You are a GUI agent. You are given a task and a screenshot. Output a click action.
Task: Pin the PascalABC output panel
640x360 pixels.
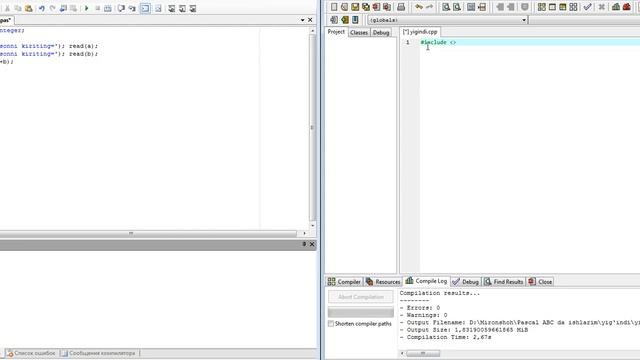tap(304, 244)
